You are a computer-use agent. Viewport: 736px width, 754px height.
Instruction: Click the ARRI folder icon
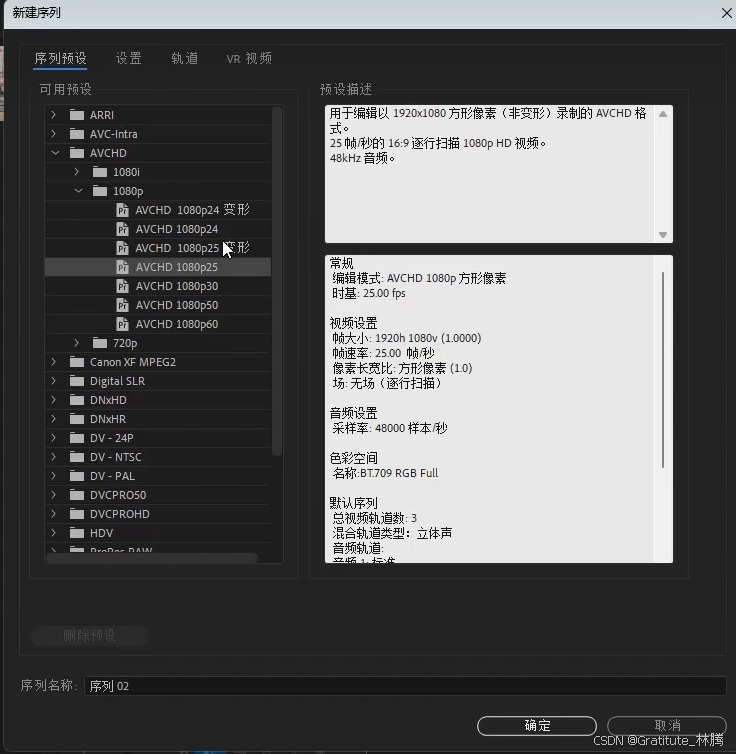click(77, 115)
